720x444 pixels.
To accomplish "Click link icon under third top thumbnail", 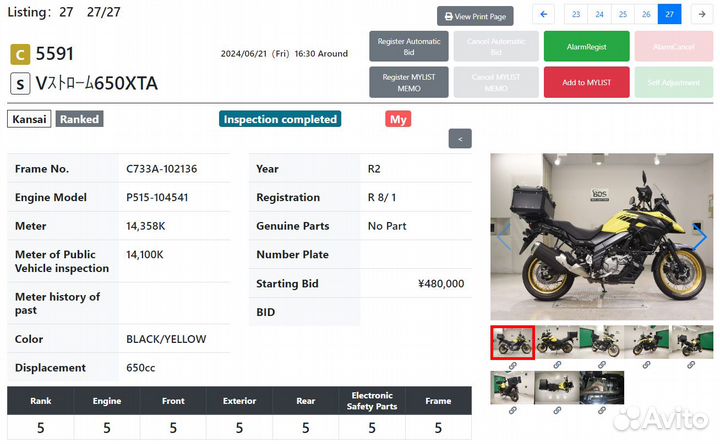I will coord(602,365).
